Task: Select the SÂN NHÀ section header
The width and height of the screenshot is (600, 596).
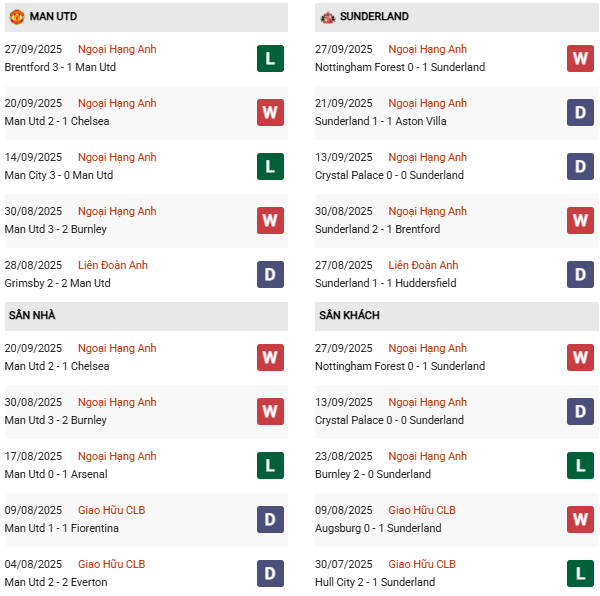Action: 31,316
